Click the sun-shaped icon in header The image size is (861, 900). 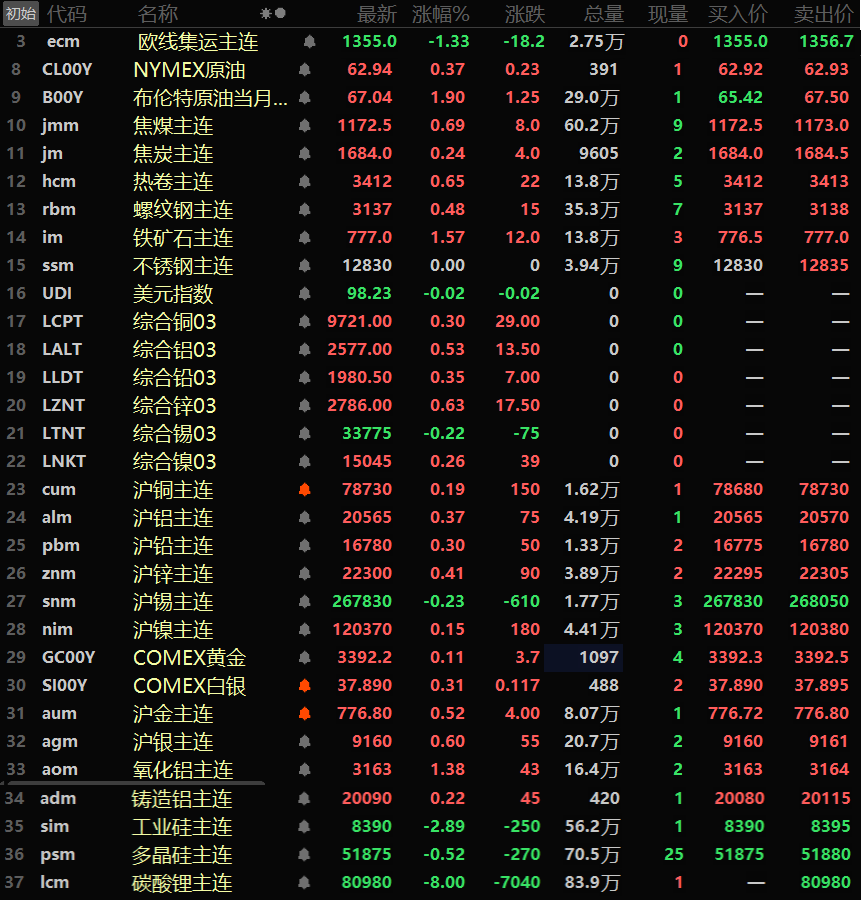[x=265, y=14]
